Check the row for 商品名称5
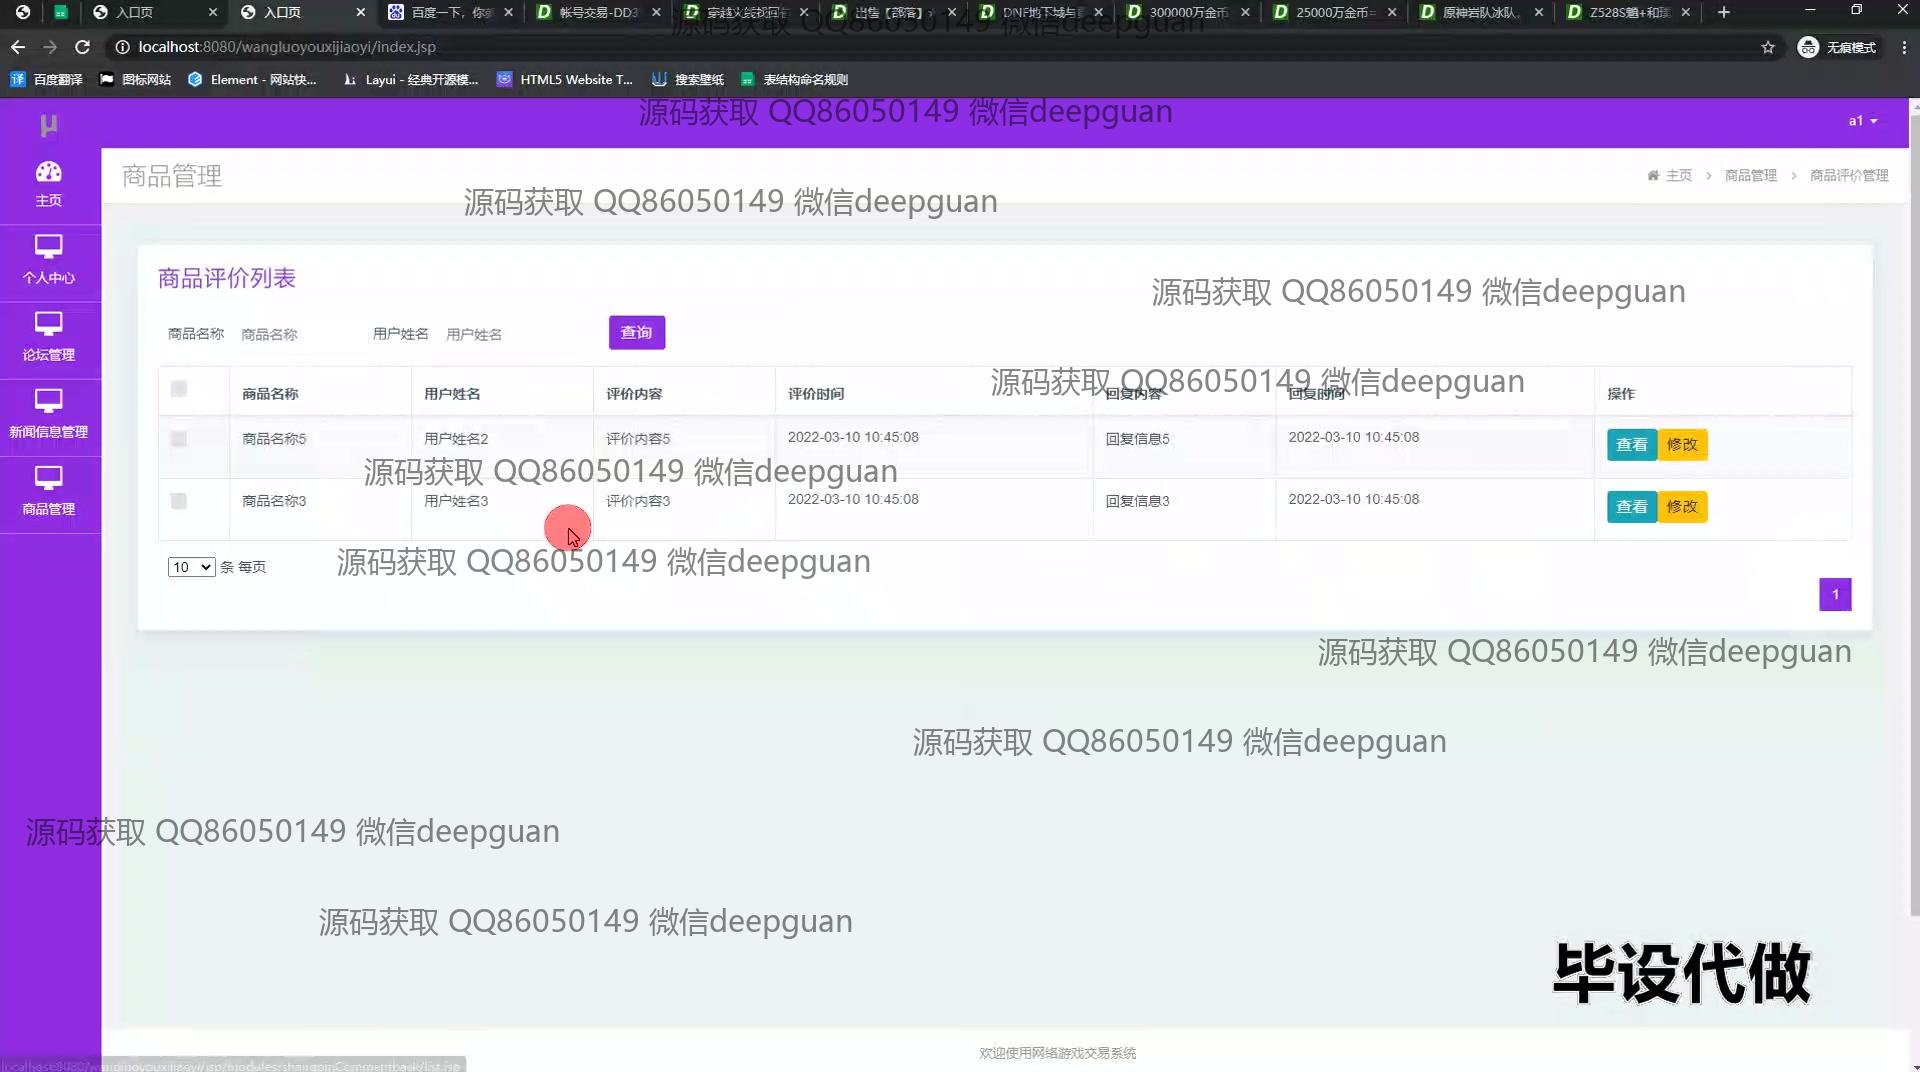 tap(179, 439)
